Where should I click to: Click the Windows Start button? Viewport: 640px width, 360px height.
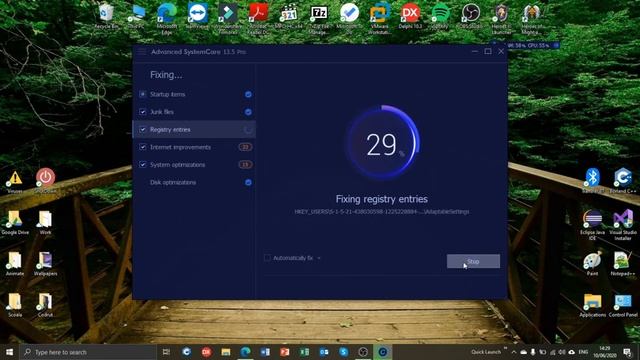(x=9, y=352)
